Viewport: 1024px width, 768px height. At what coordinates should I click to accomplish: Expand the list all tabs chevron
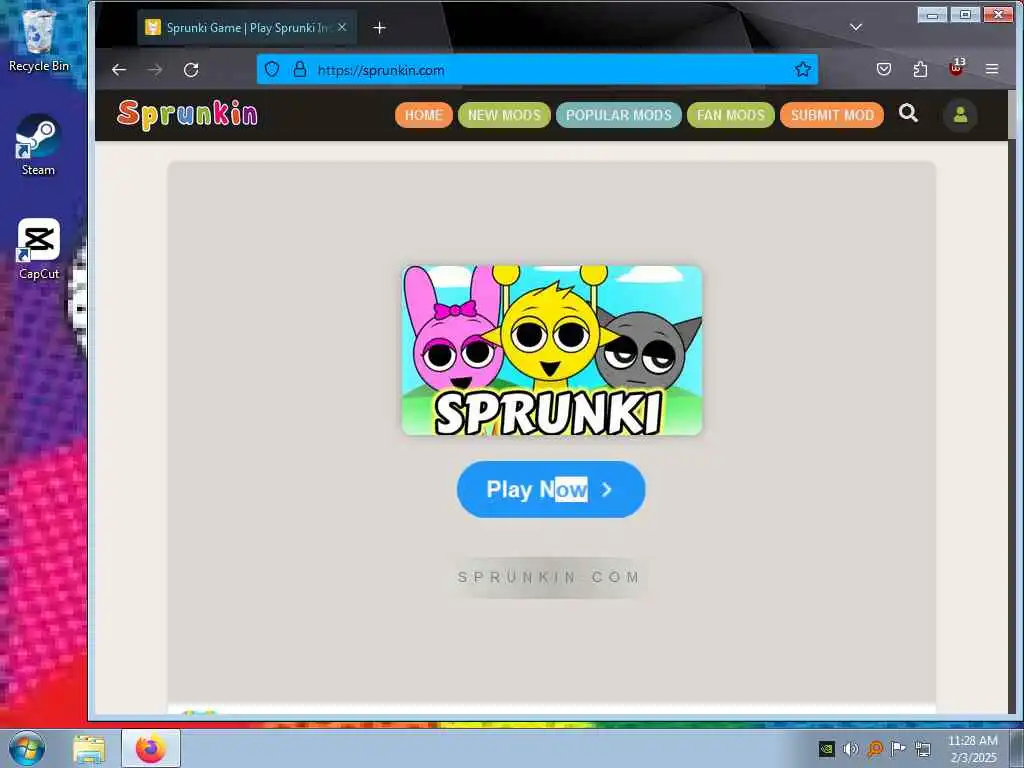coord(856,27)
